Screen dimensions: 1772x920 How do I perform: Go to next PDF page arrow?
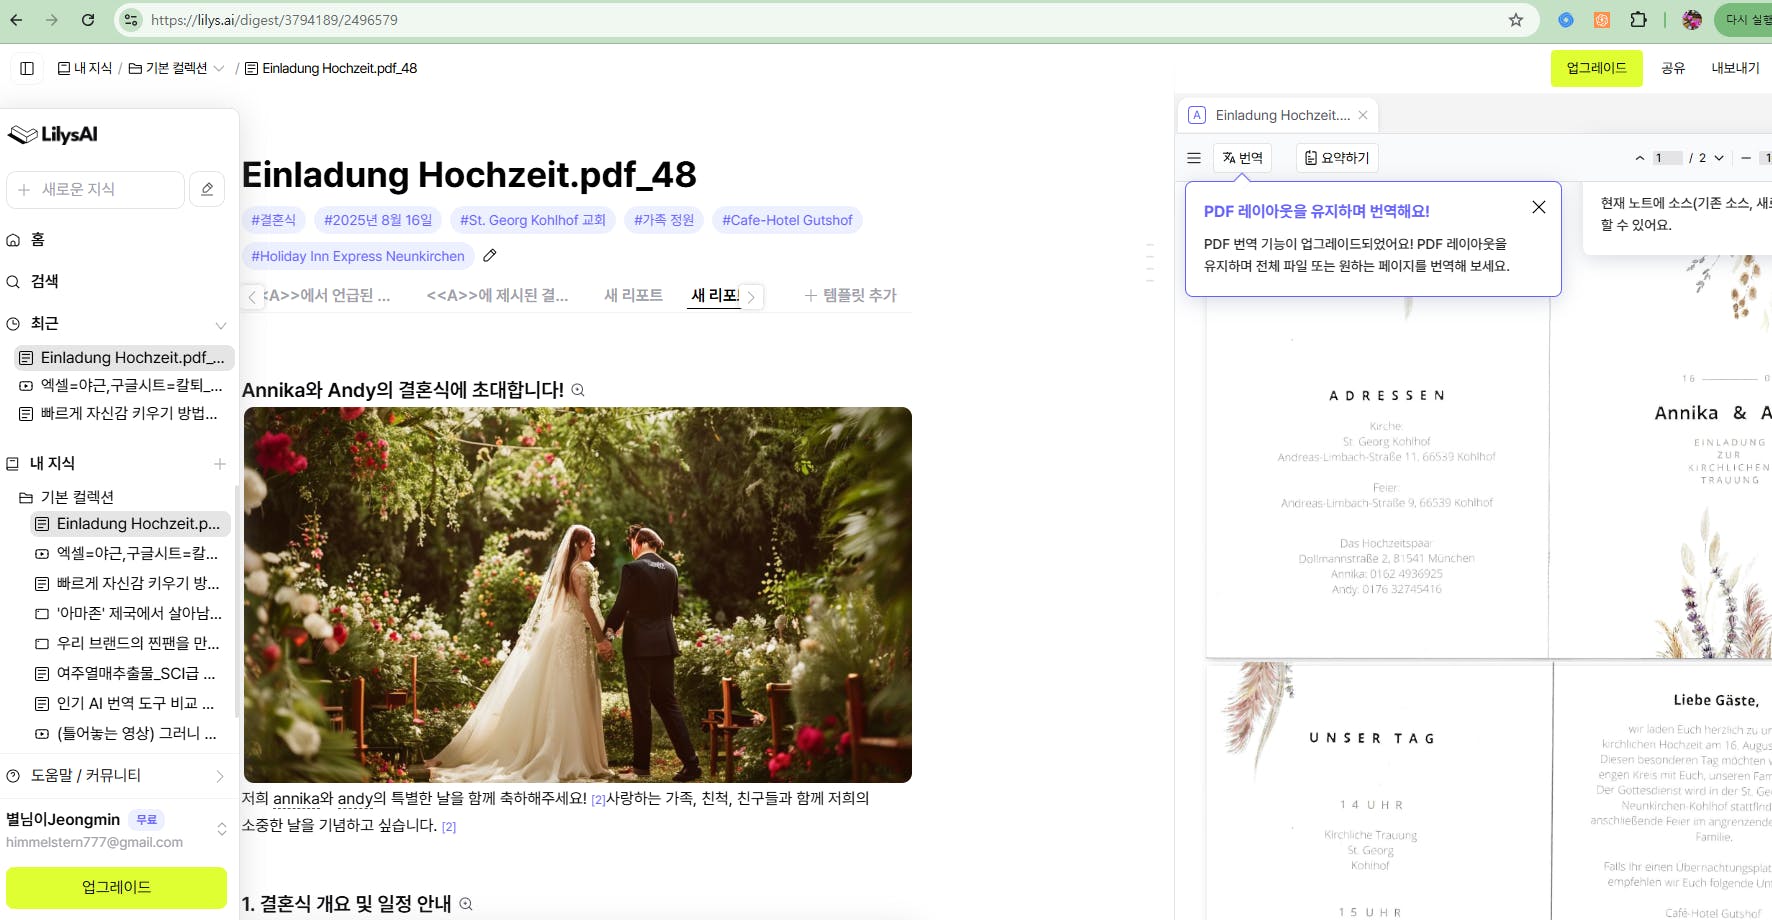[1719, 158]
